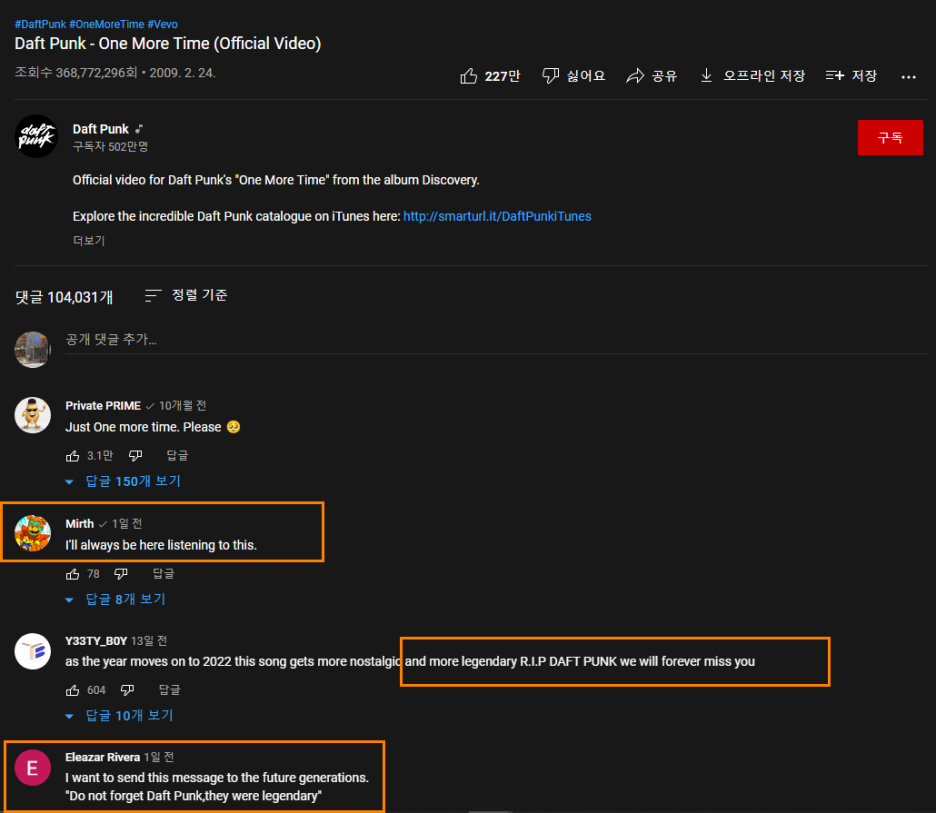Open hashtag #OneMoreTime
Screen dimensions: 936x813
coord(107,24)
